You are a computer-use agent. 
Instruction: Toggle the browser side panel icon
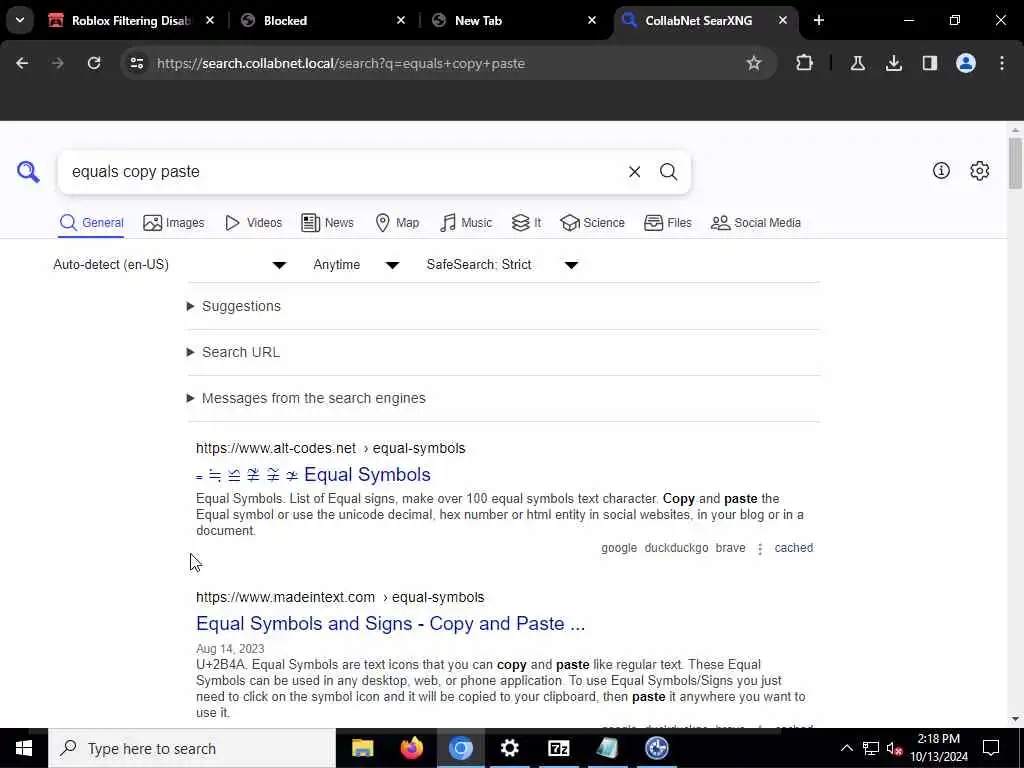tap(929, 63)
